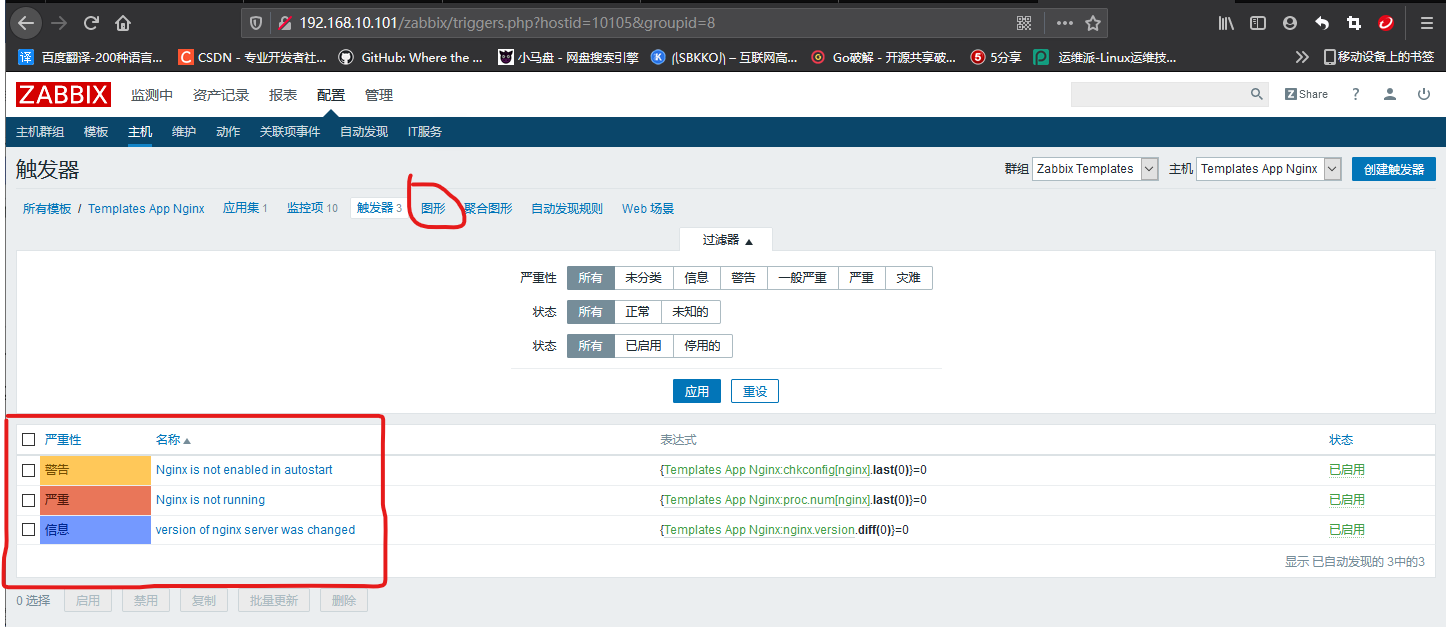Viewport: 1446px width, 627px height.
Task: Open the 监测中 top menu
Action: [x=152, y=95]
